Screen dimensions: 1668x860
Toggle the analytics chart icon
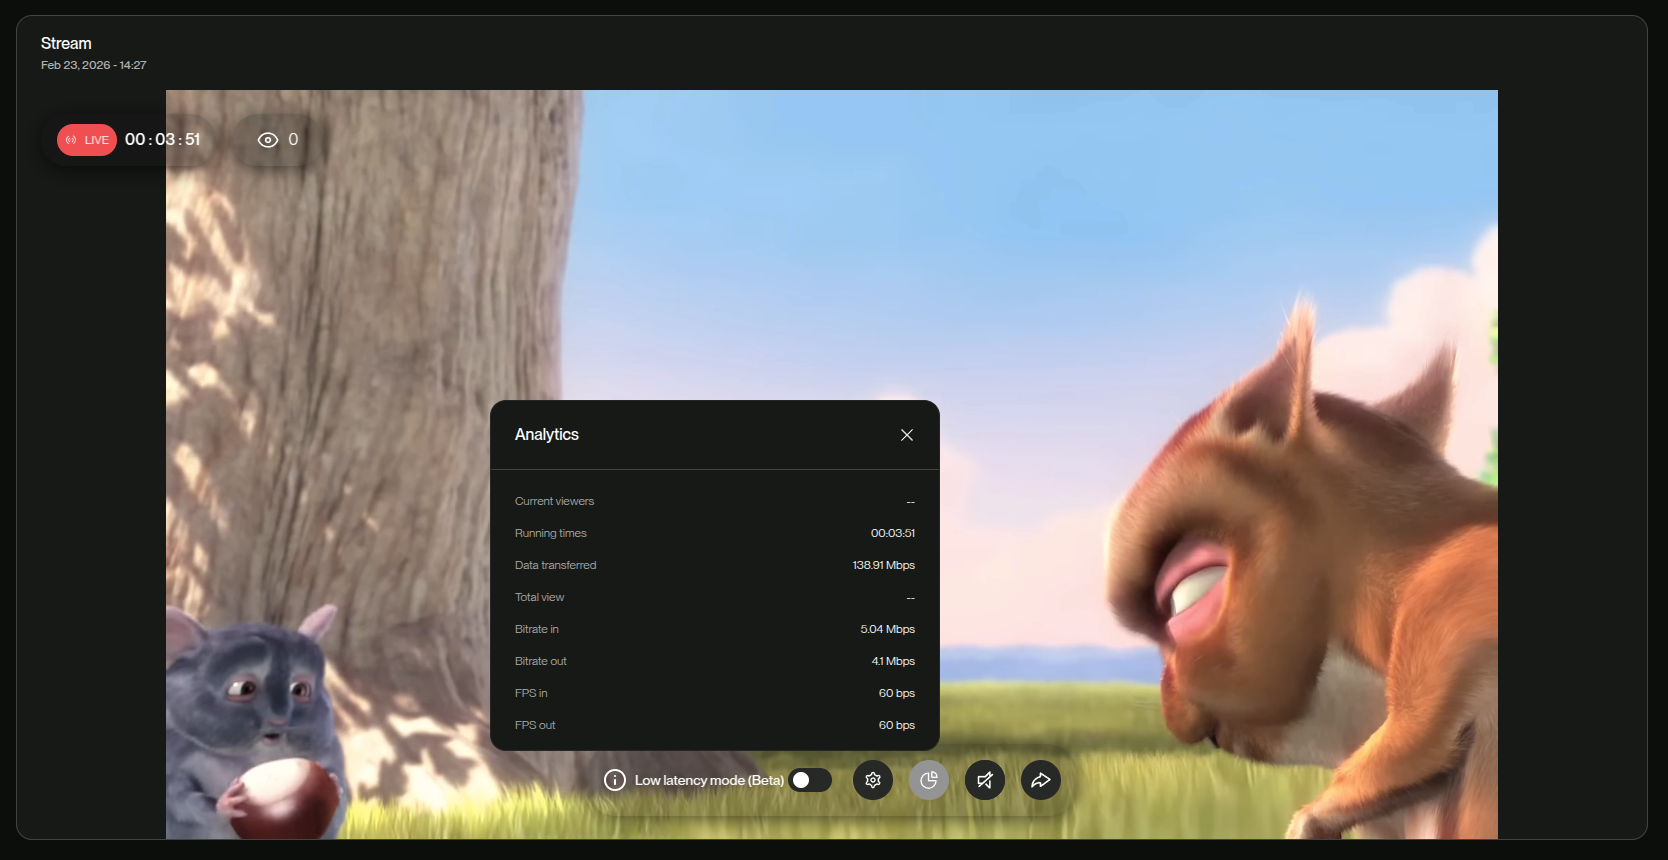(929, 780)
